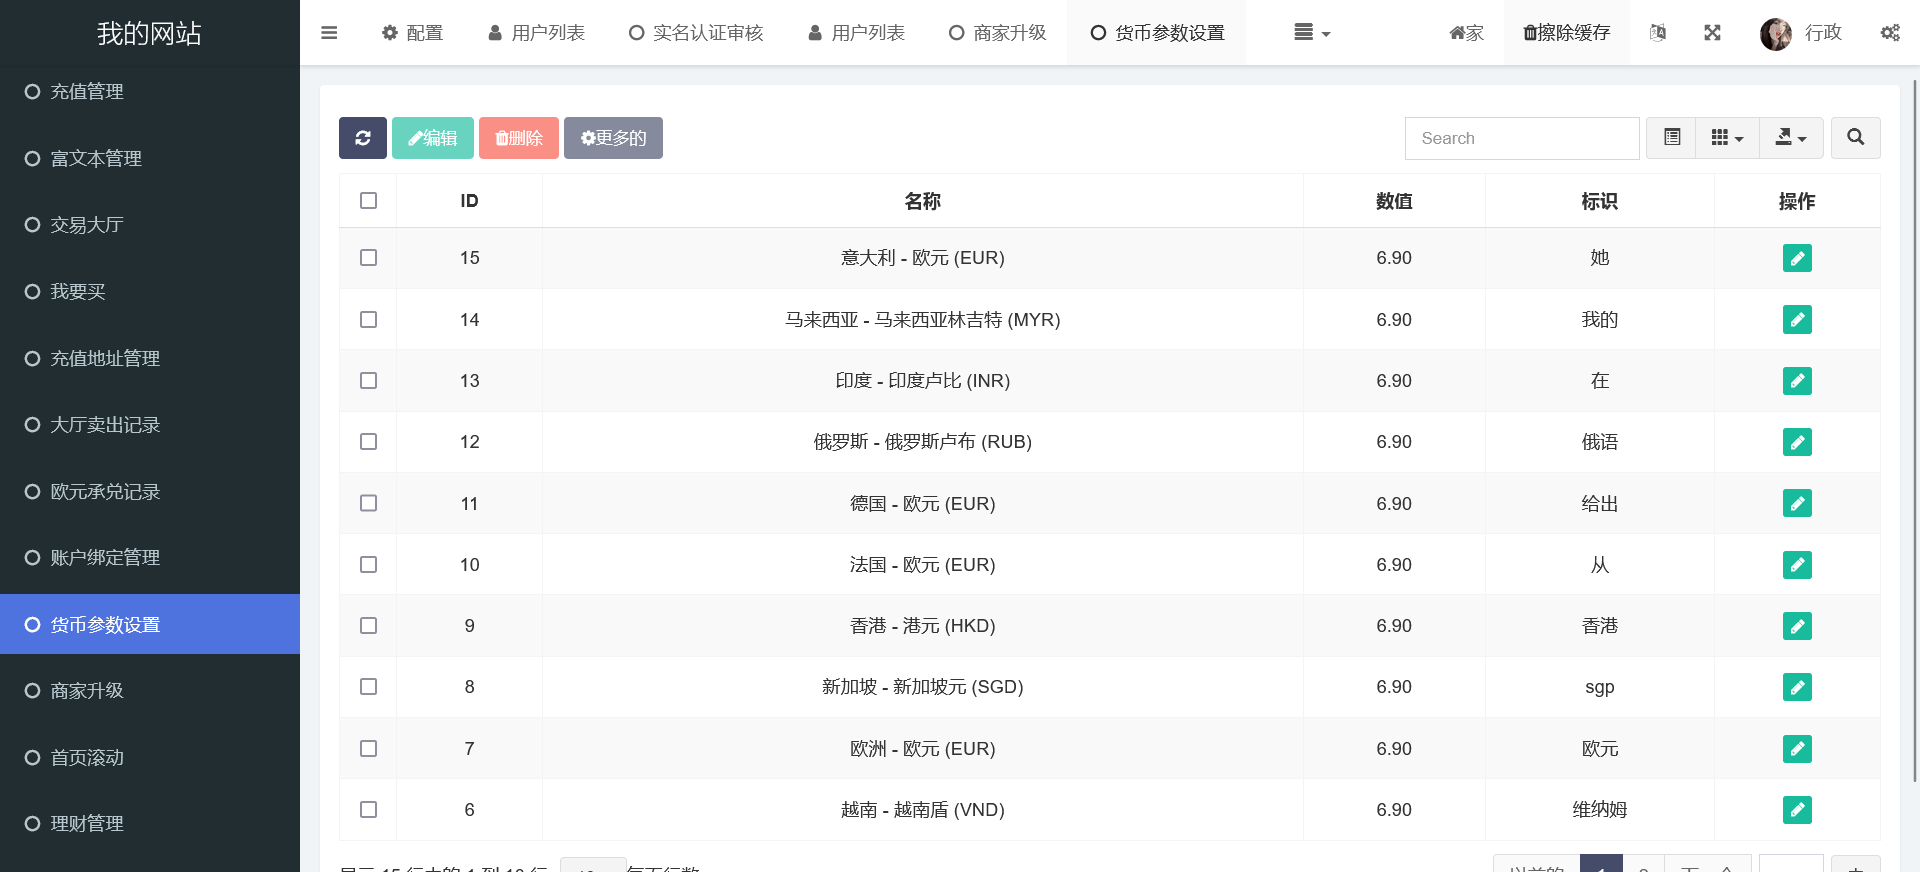Click the hamburger sidebar toggle icon
The height and width of the screenshot is (872, 1920).
pyautogui.click(x=329, y=33)
